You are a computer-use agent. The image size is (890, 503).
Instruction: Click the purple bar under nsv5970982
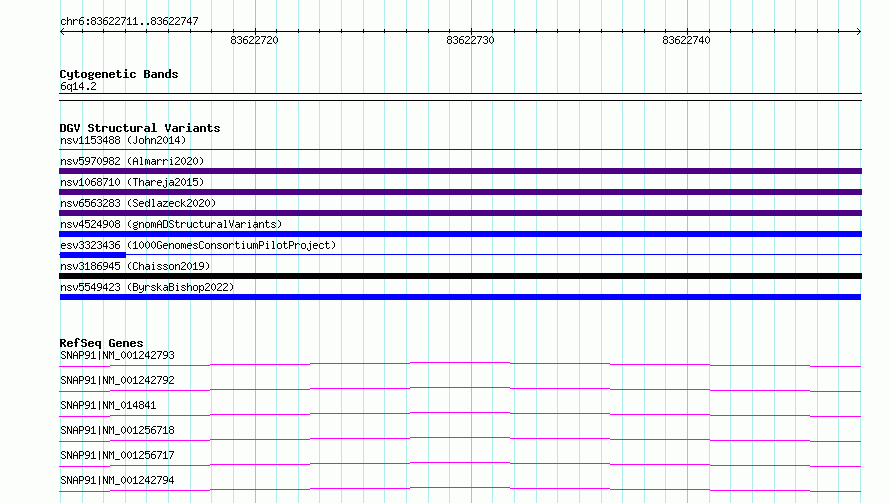click(x=460, y=171)
